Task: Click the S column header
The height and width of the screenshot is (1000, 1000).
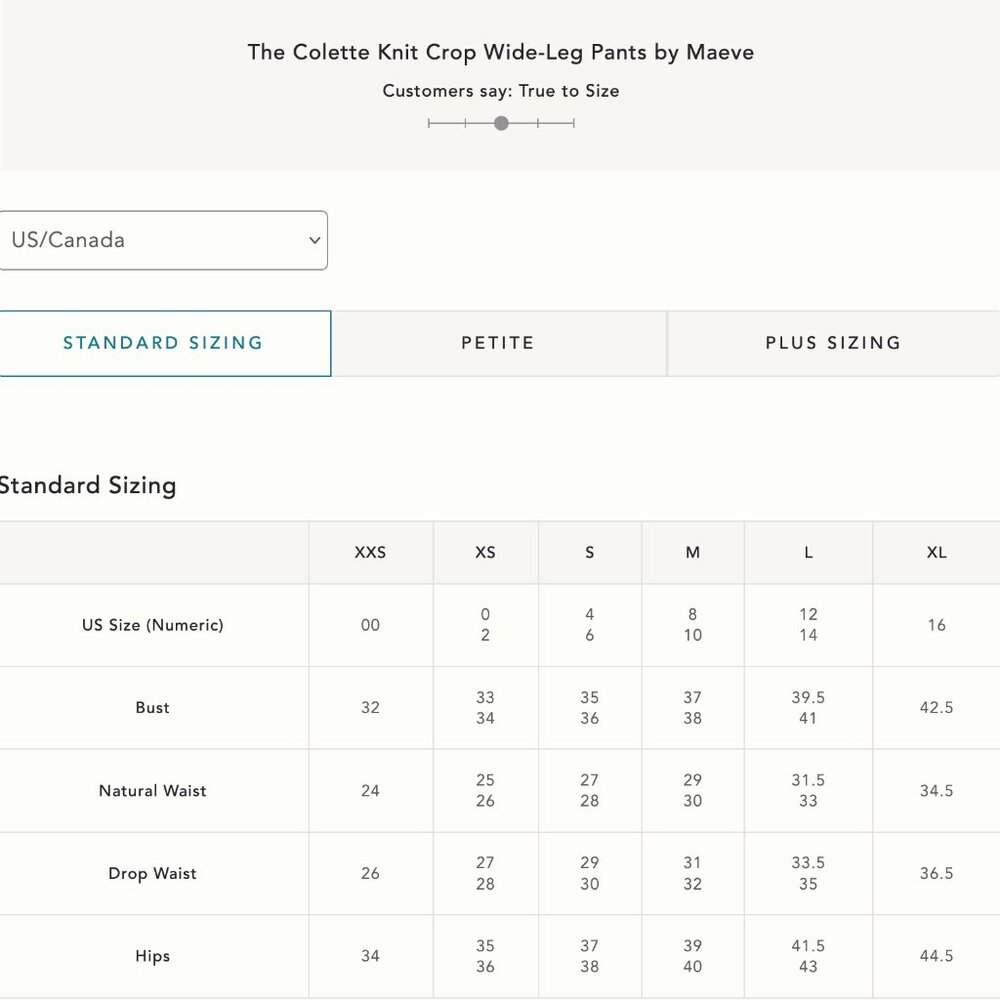Action: [x=590, y=552]
